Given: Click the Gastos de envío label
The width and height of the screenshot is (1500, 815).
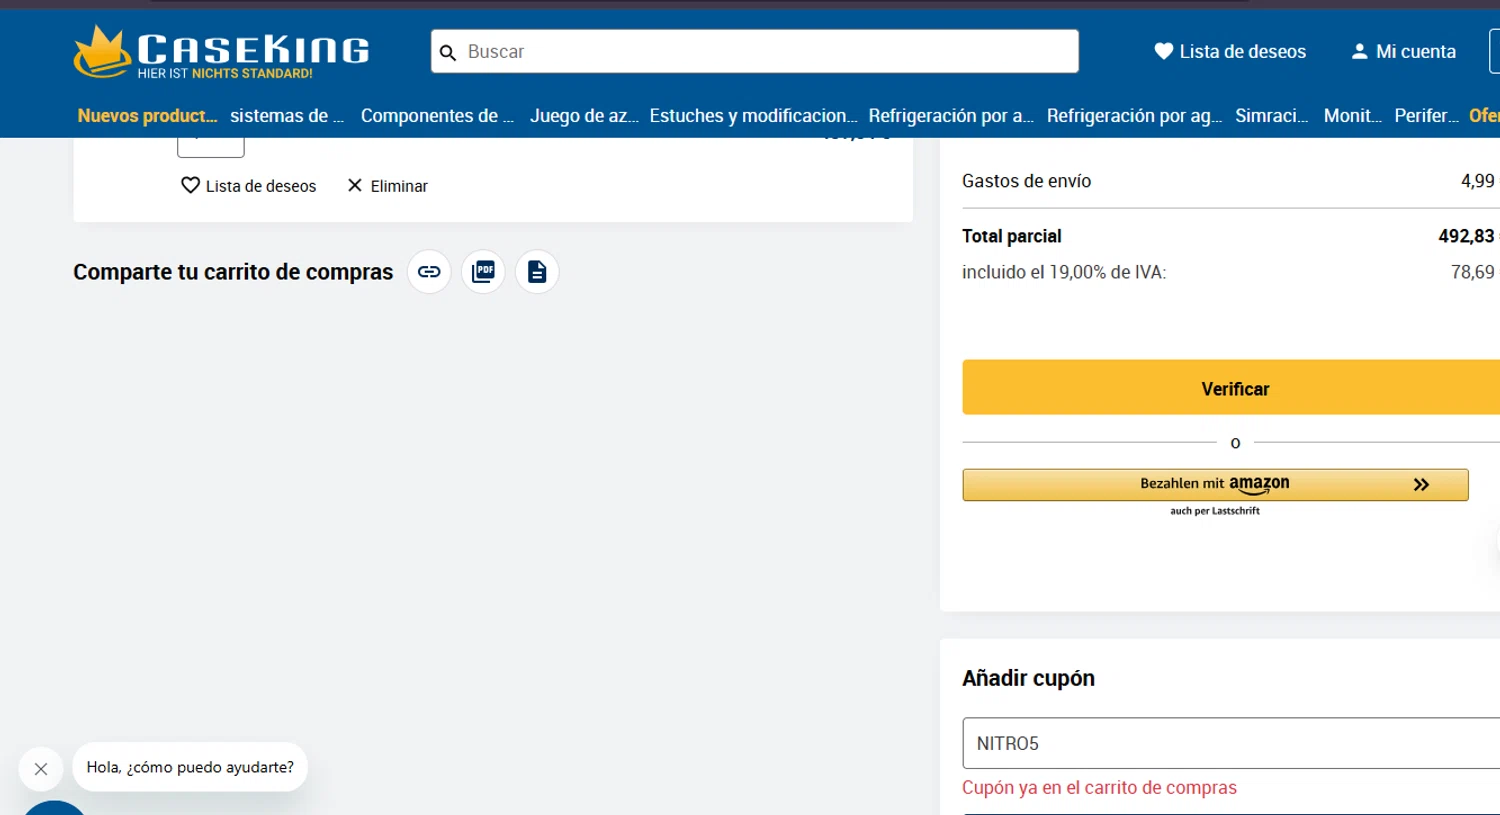Looking at the screenshot, I should point(1026,181).
